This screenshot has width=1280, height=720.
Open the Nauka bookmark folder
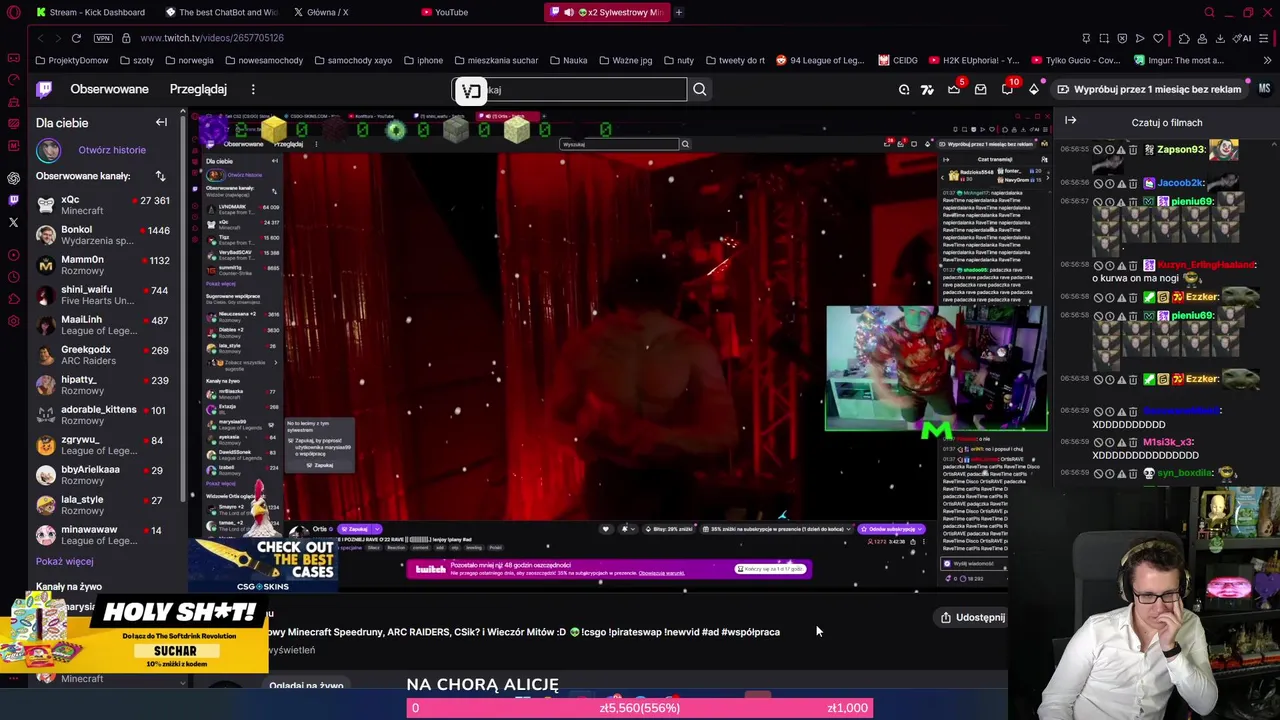tap(568, 60)
